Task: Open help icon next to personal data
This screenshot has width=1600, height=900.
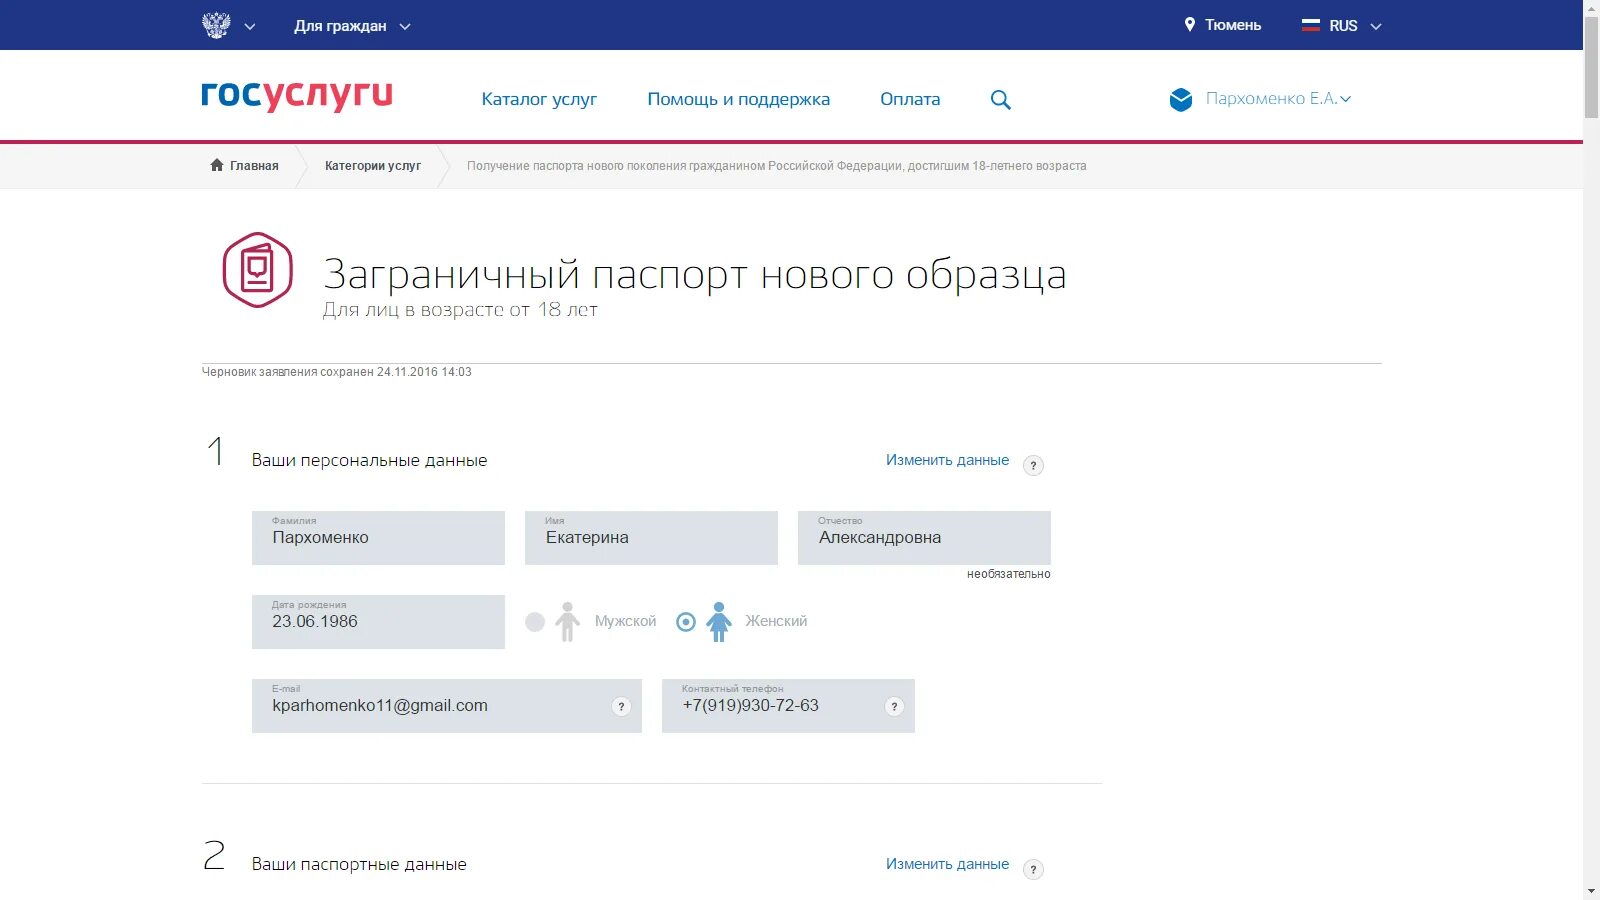Action: pyautogui.click(x=1033, y=465)
